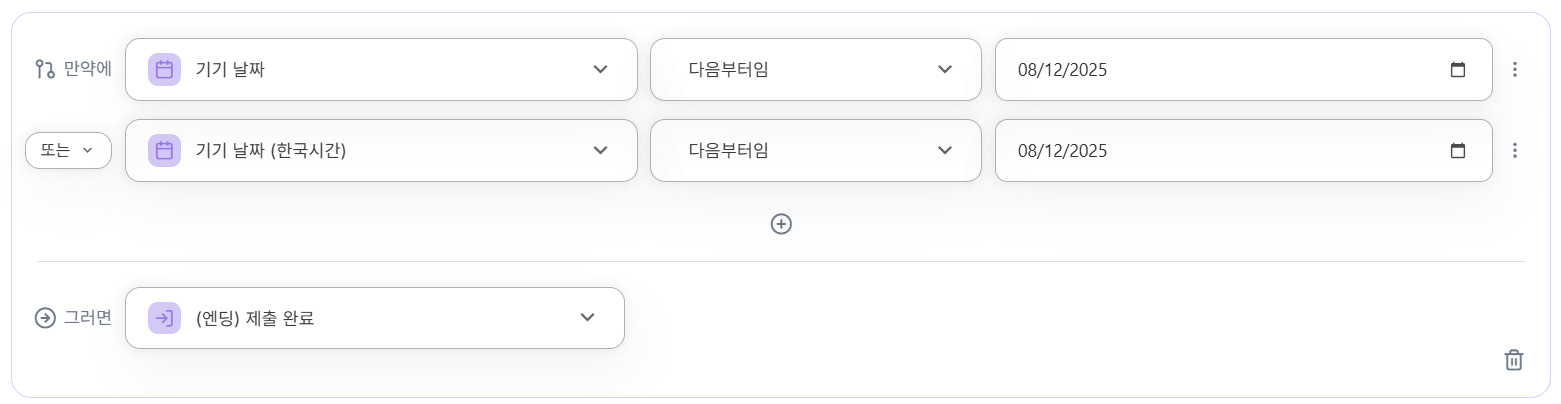1561x404 pixels.
Task: Delete the rule with the trash icon
Action: click(x=1514, y=360)
